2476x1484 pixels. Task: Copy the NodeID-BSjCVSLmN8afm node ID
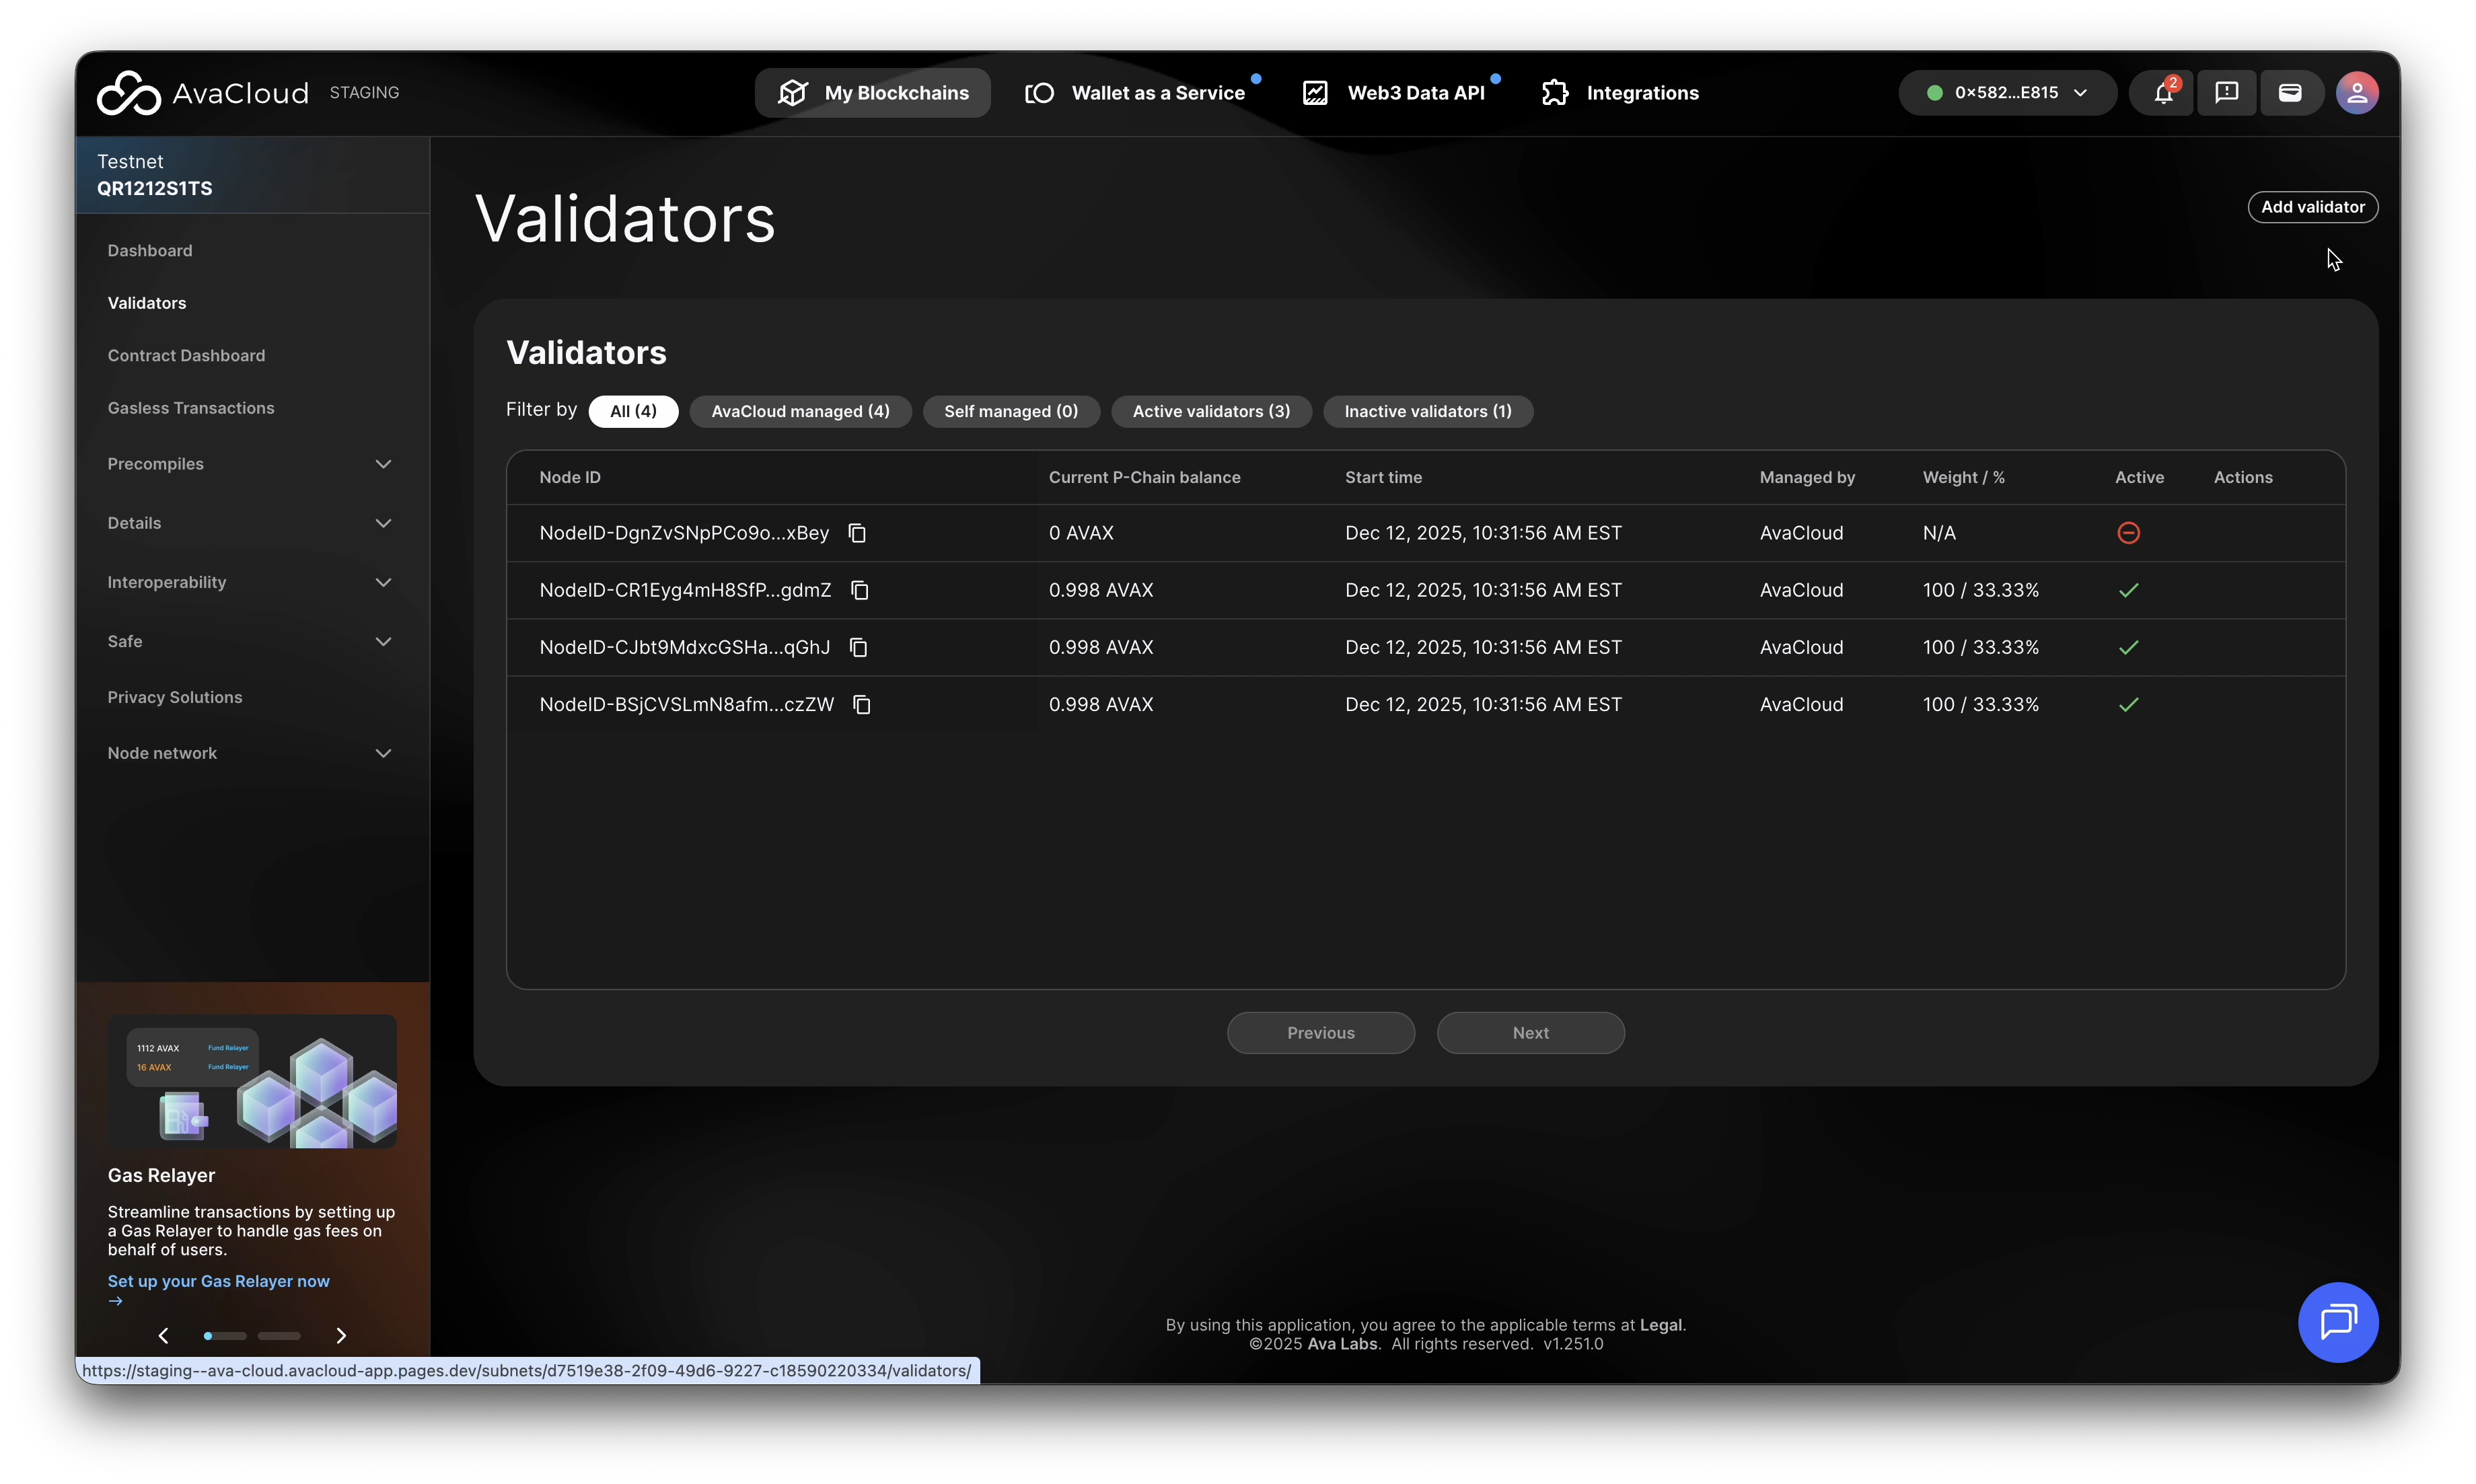click(x=861, y=705)
